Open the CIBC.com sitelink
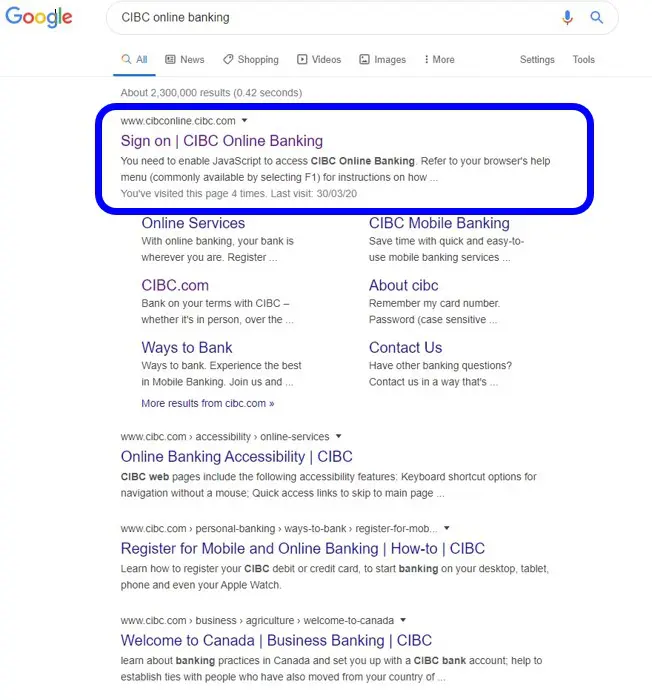The width and height of the screenshot is (652, 700). click(x=175, y=285)
